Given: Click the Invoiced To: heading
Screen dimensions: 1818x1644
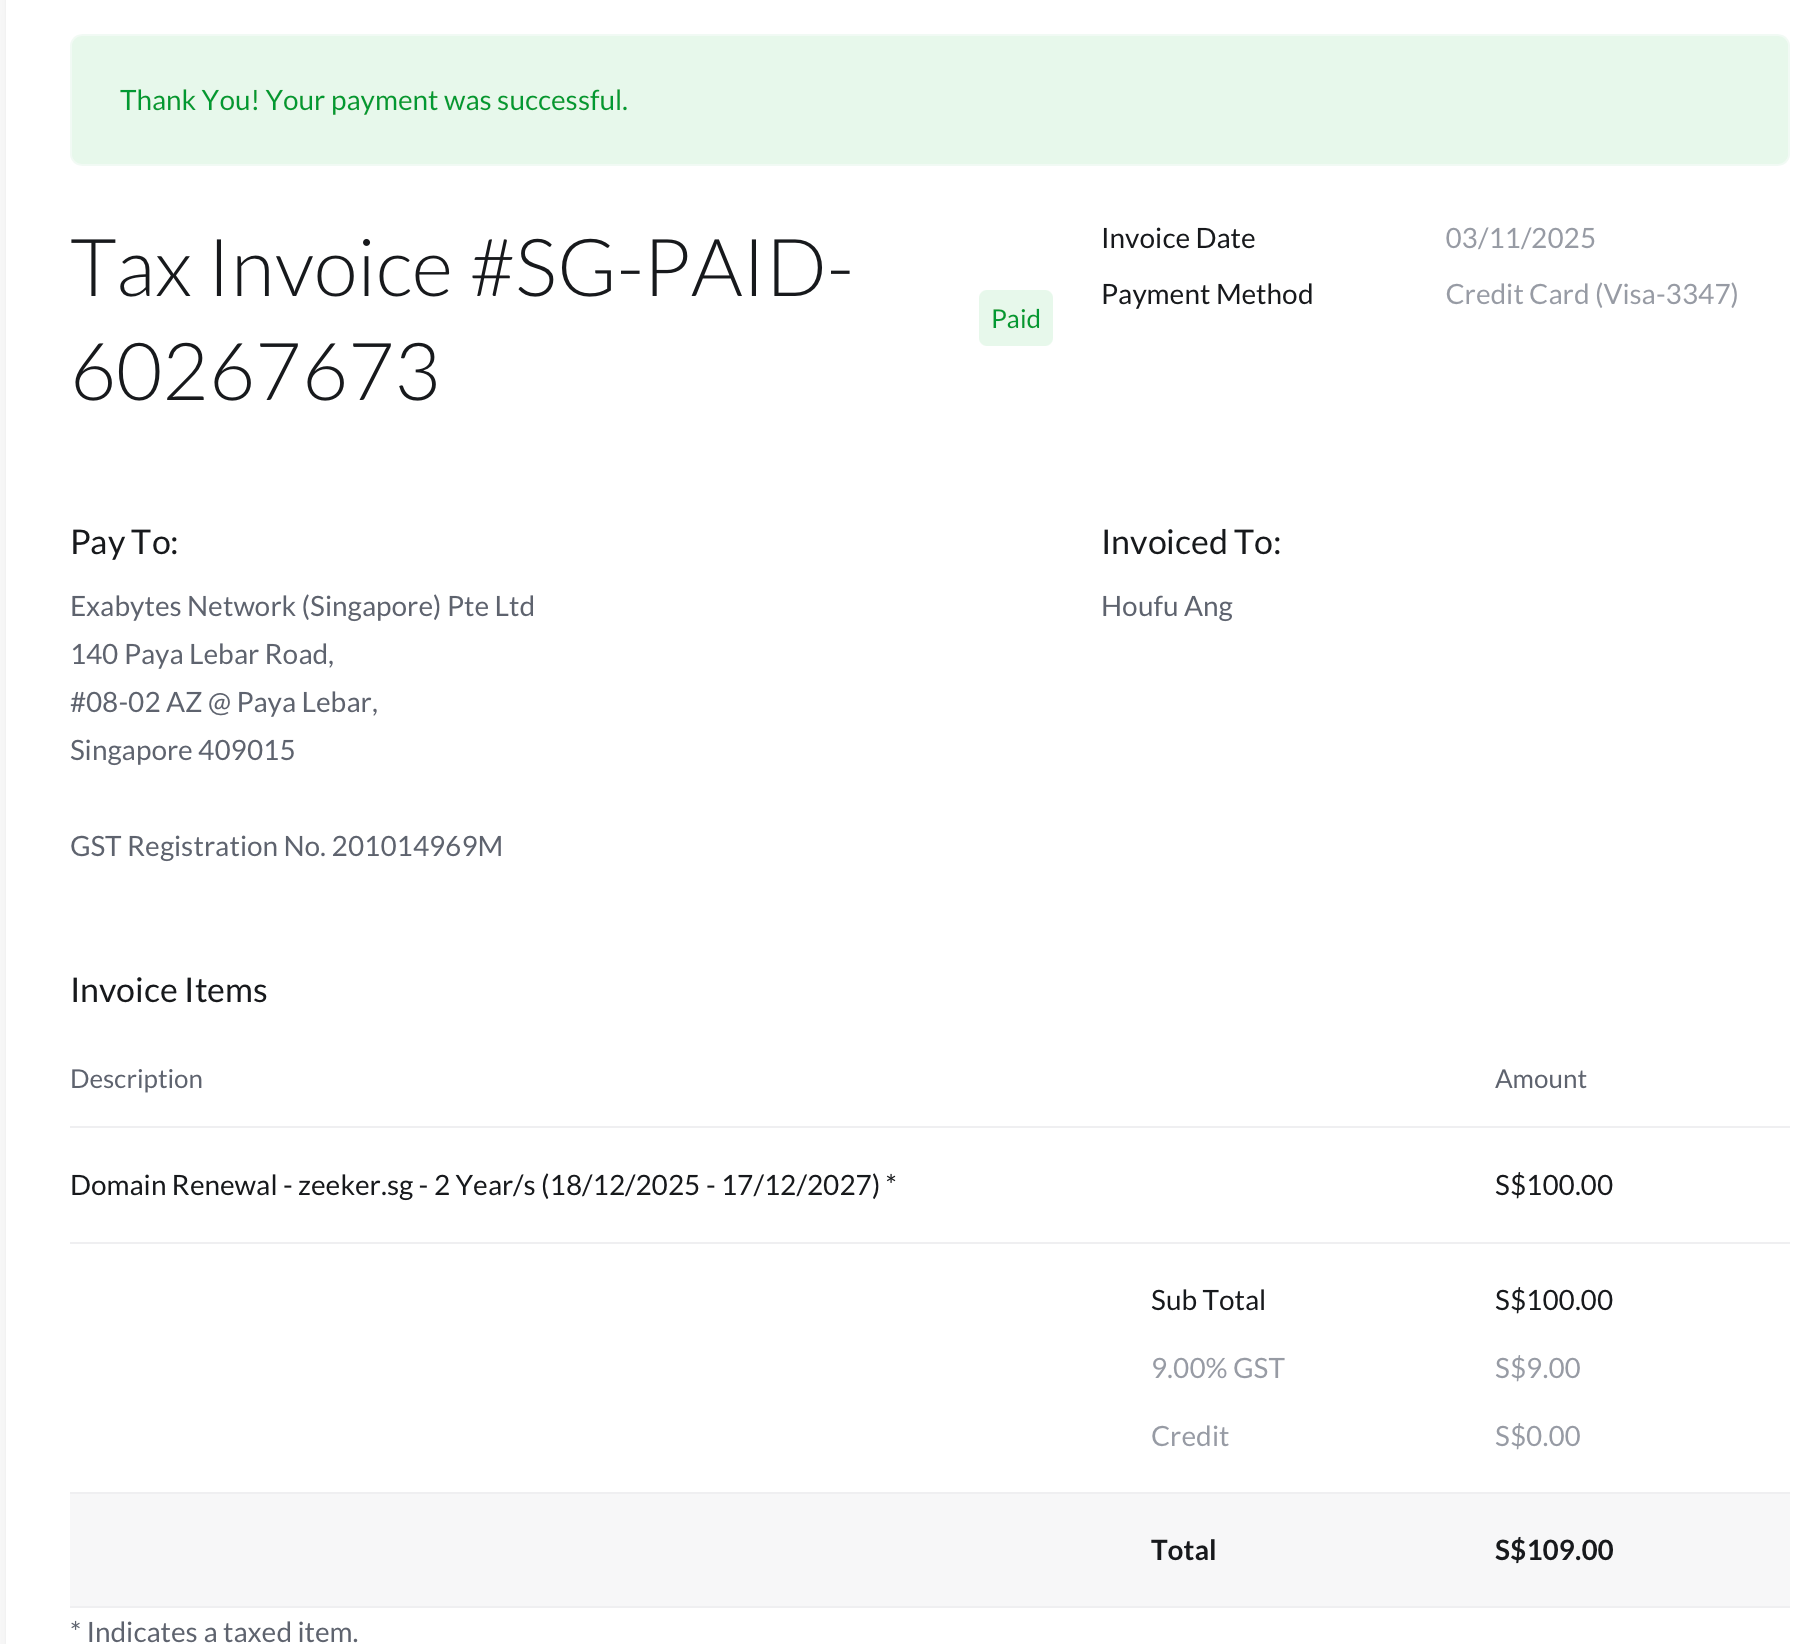Looking at the screenshot, I should tap(1190, 542).
